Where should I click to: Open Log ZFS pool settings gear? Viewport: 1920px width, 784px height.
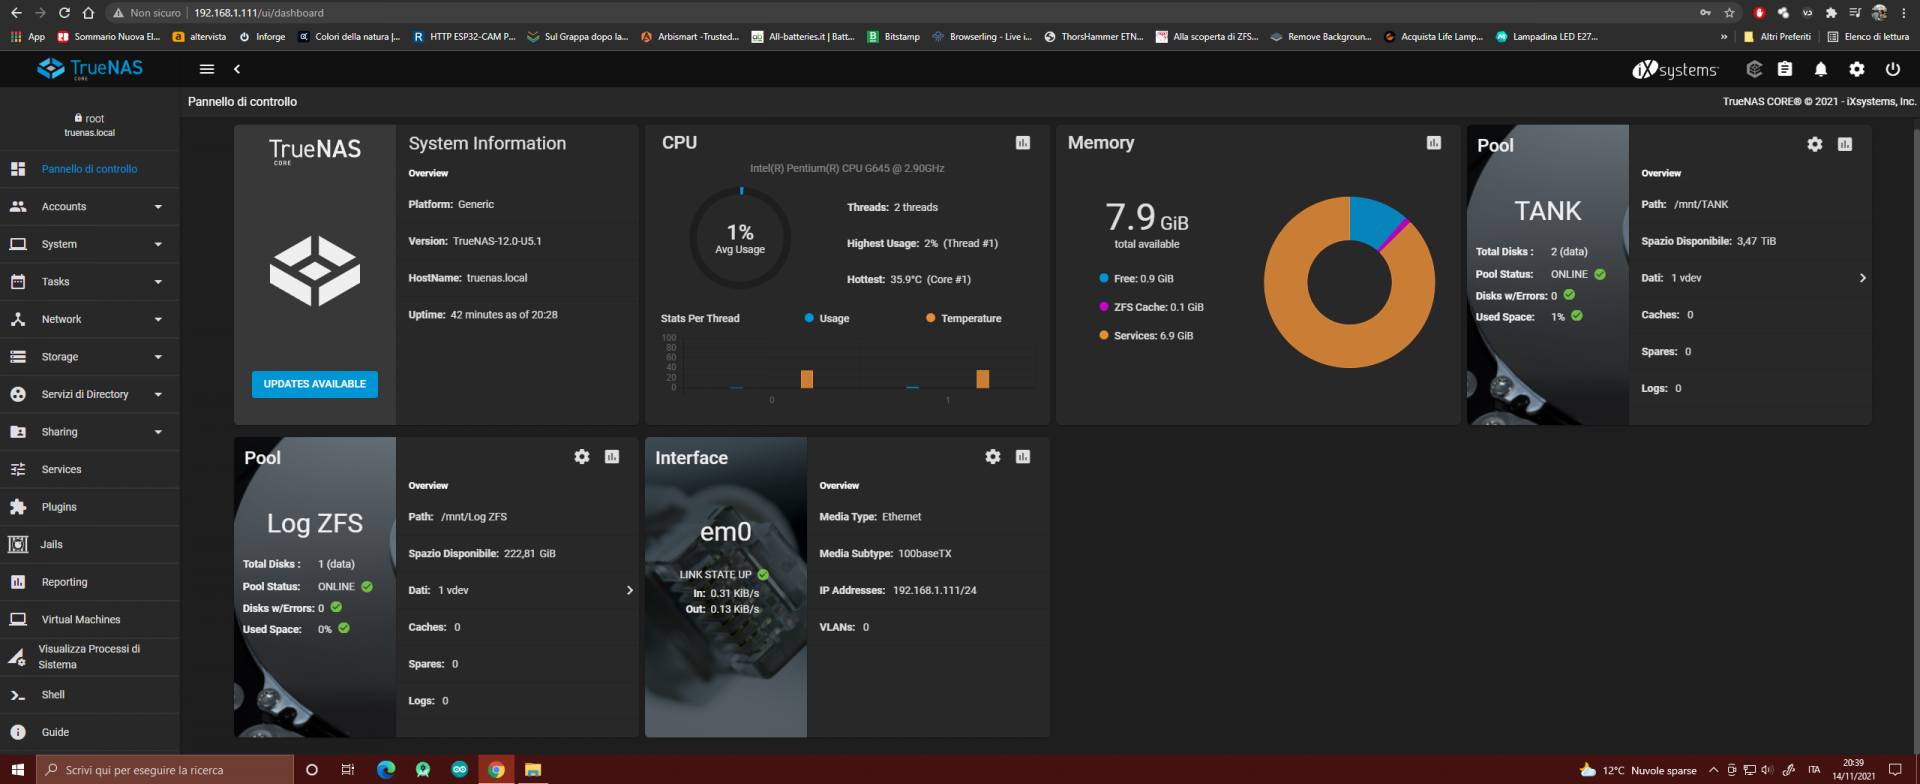(x=582, y=457)
